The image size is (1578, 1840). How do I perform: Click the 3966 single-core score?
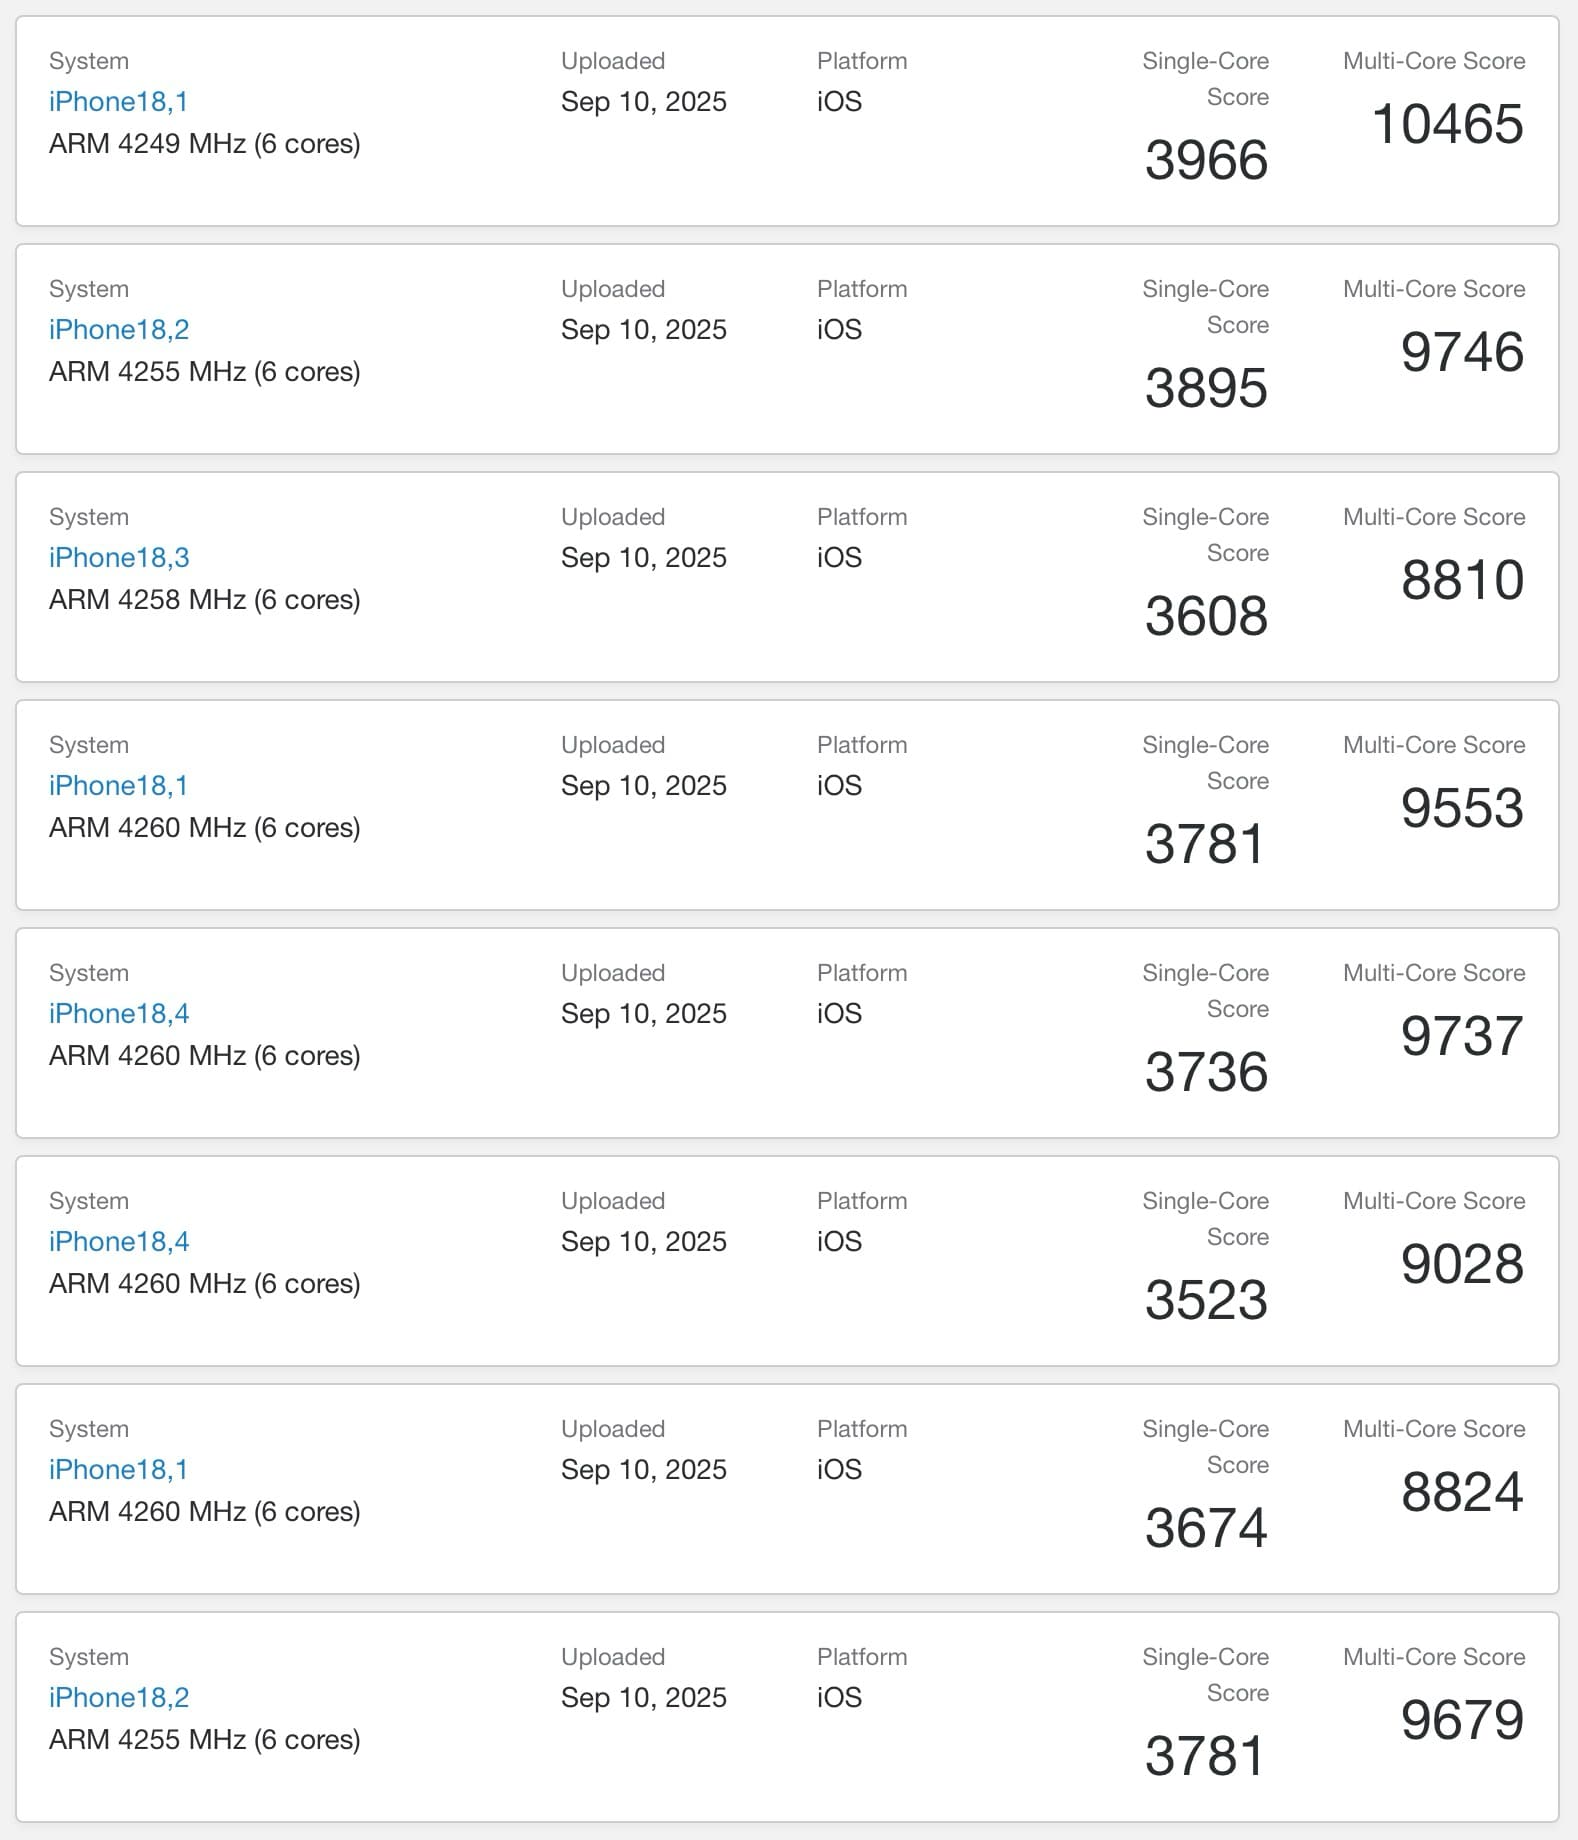pyautogui.click(x=1206, y=160)
